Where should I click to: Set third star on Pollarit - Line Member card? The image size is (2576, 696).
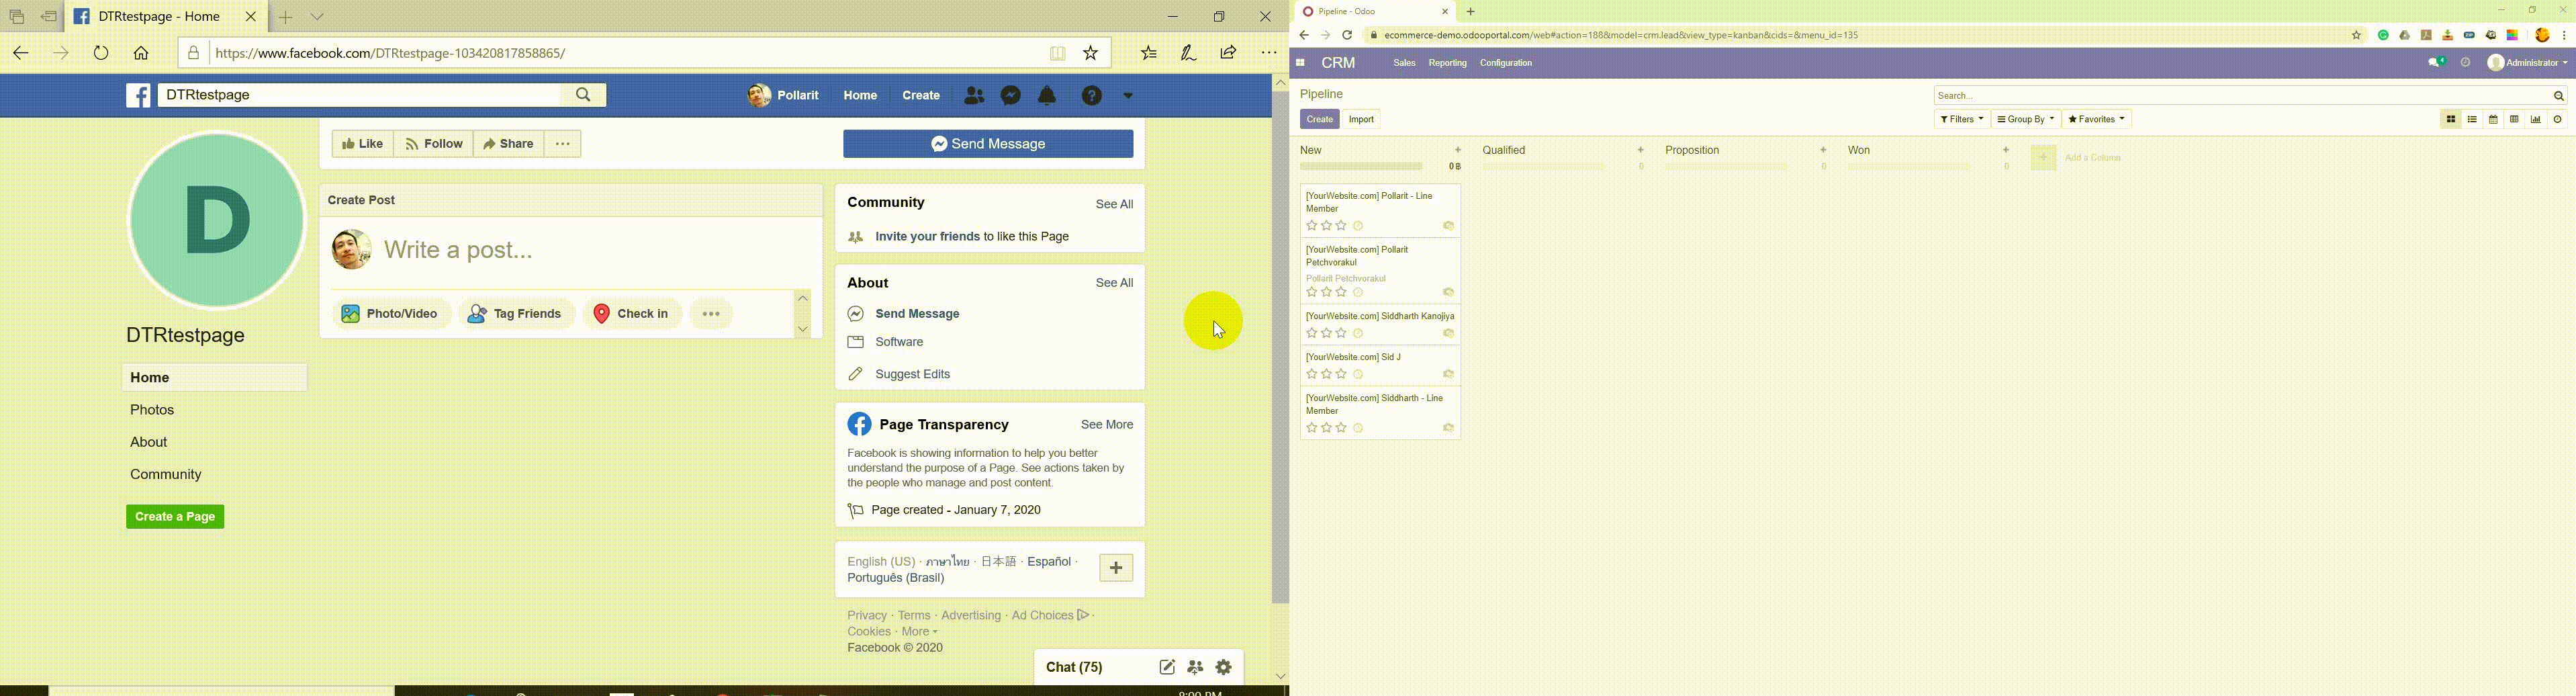point(1341,226)
